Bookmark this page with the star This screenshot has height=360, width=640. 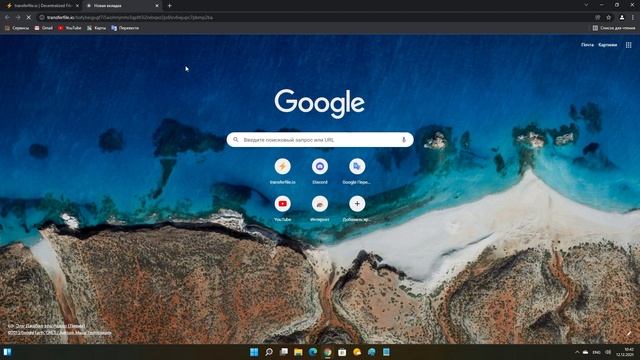coord(609,18)
